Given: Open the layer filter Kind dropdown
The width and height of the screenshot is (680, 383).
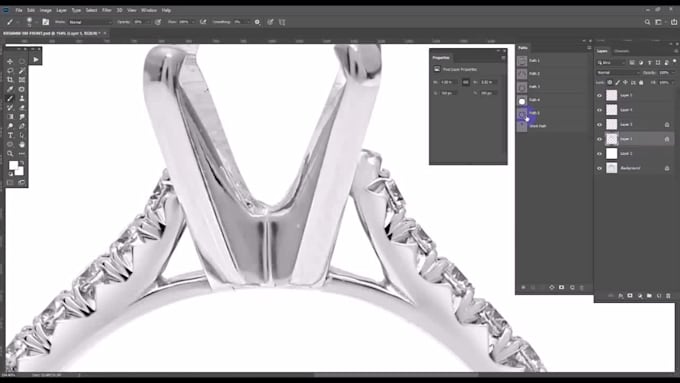Looking at the screenshot, I should (x=611, y=62).
